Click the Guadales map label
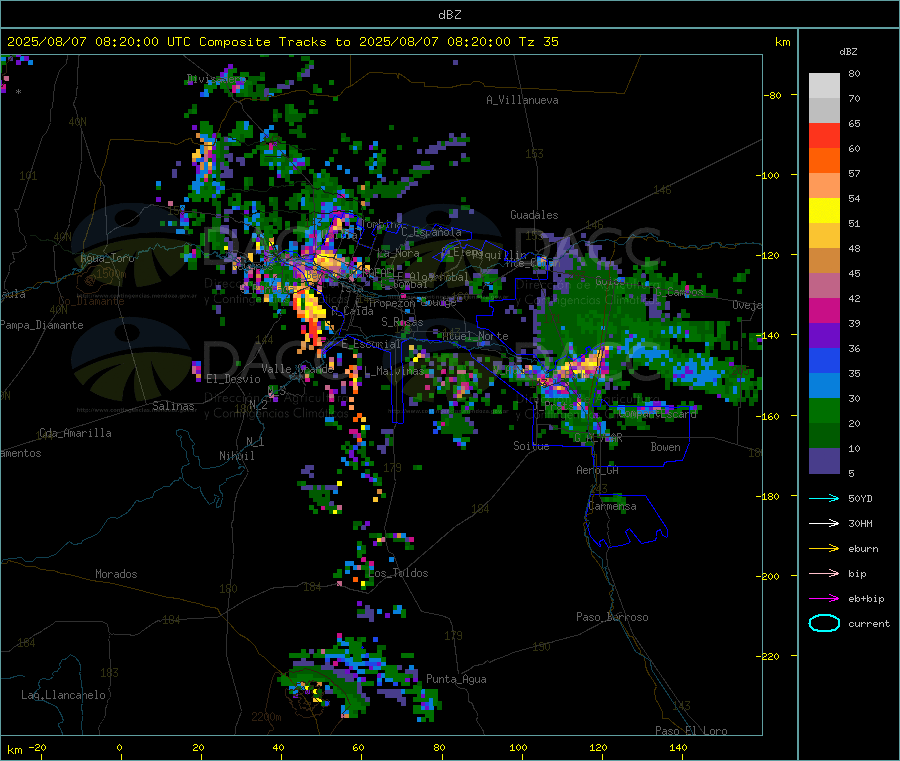The width and height of the screenshot is (900, 761). [x=534, y=215]
